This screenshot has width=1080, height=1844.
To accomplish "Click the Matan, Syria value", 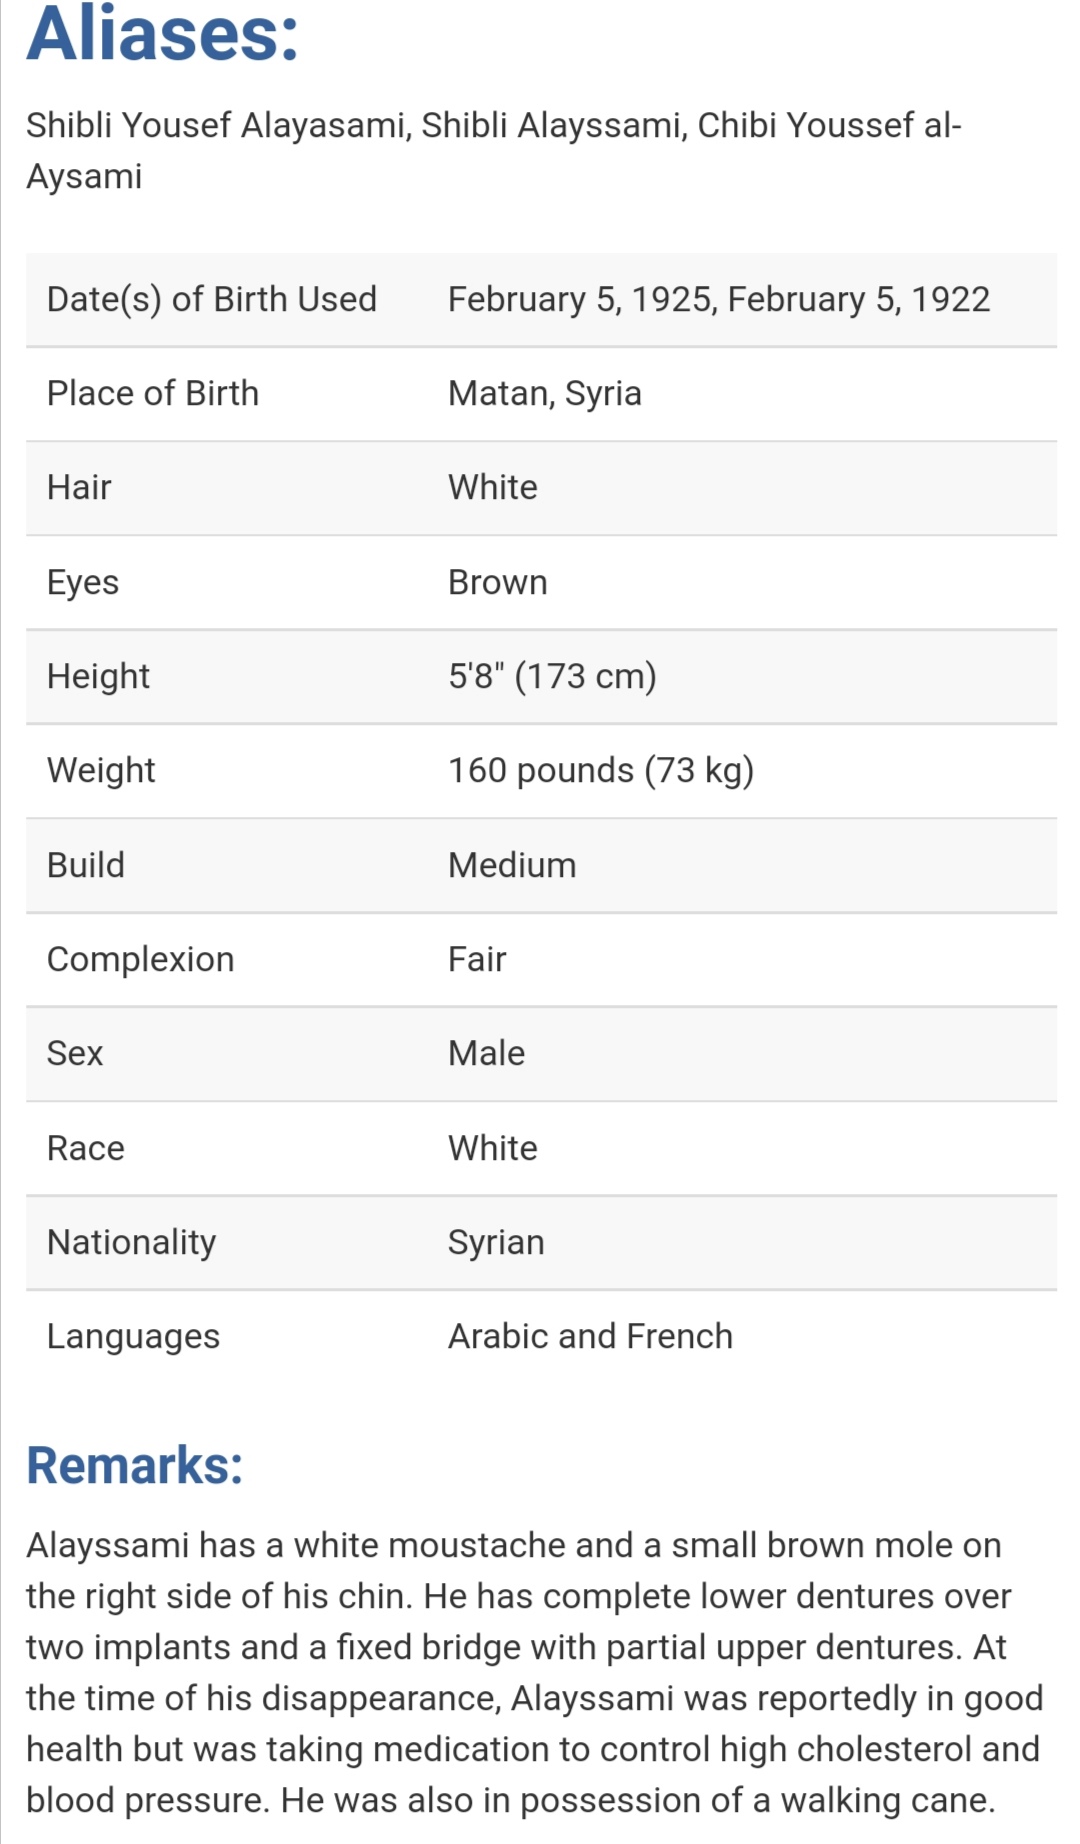I will pos(544,393).
